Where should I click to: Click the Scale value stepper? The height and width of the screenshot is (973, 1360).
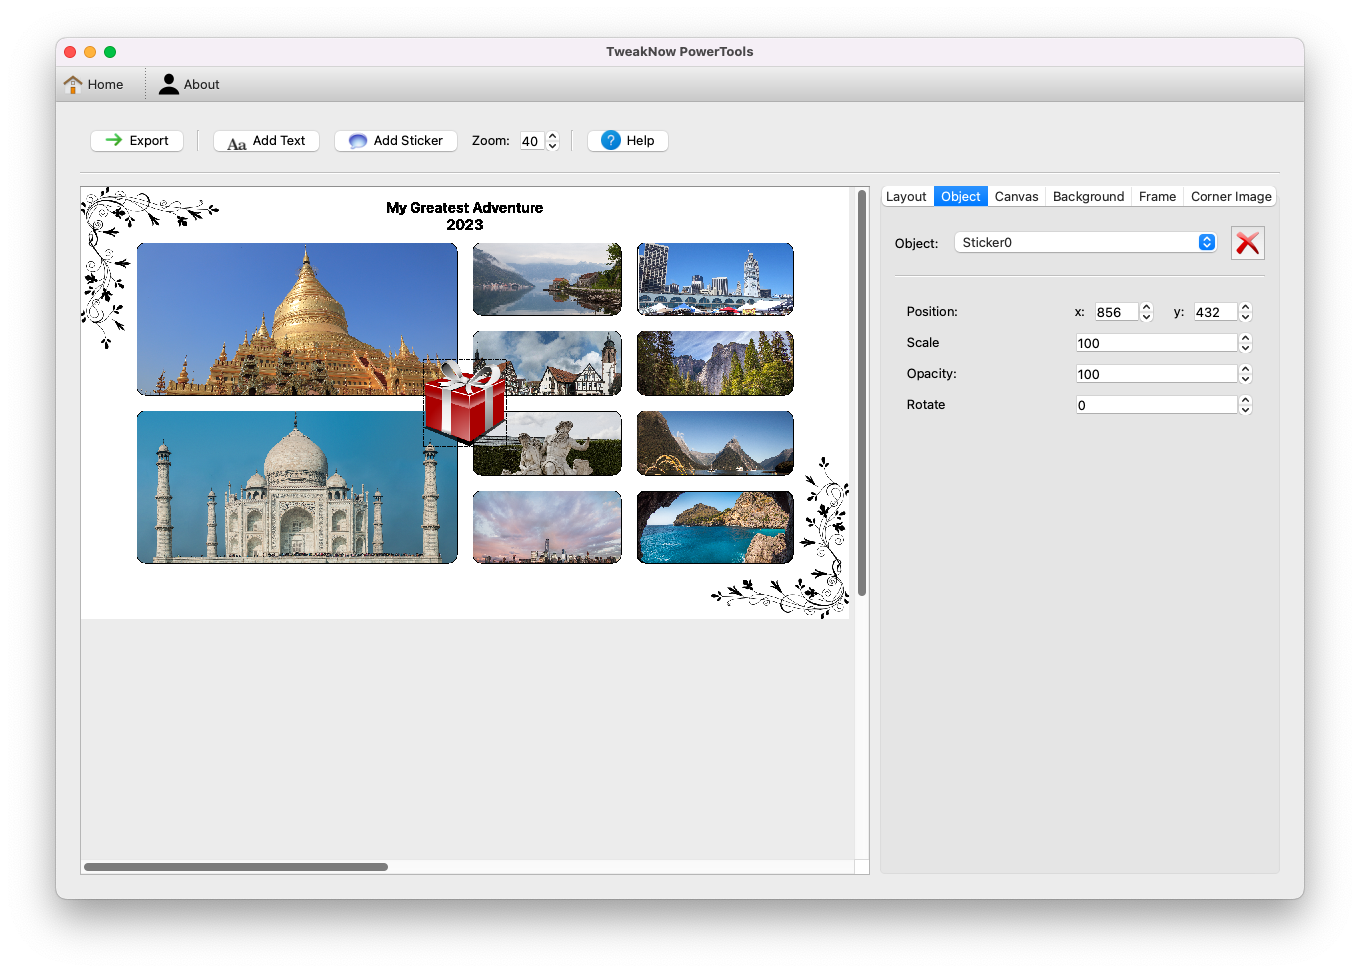point(1245,343)
